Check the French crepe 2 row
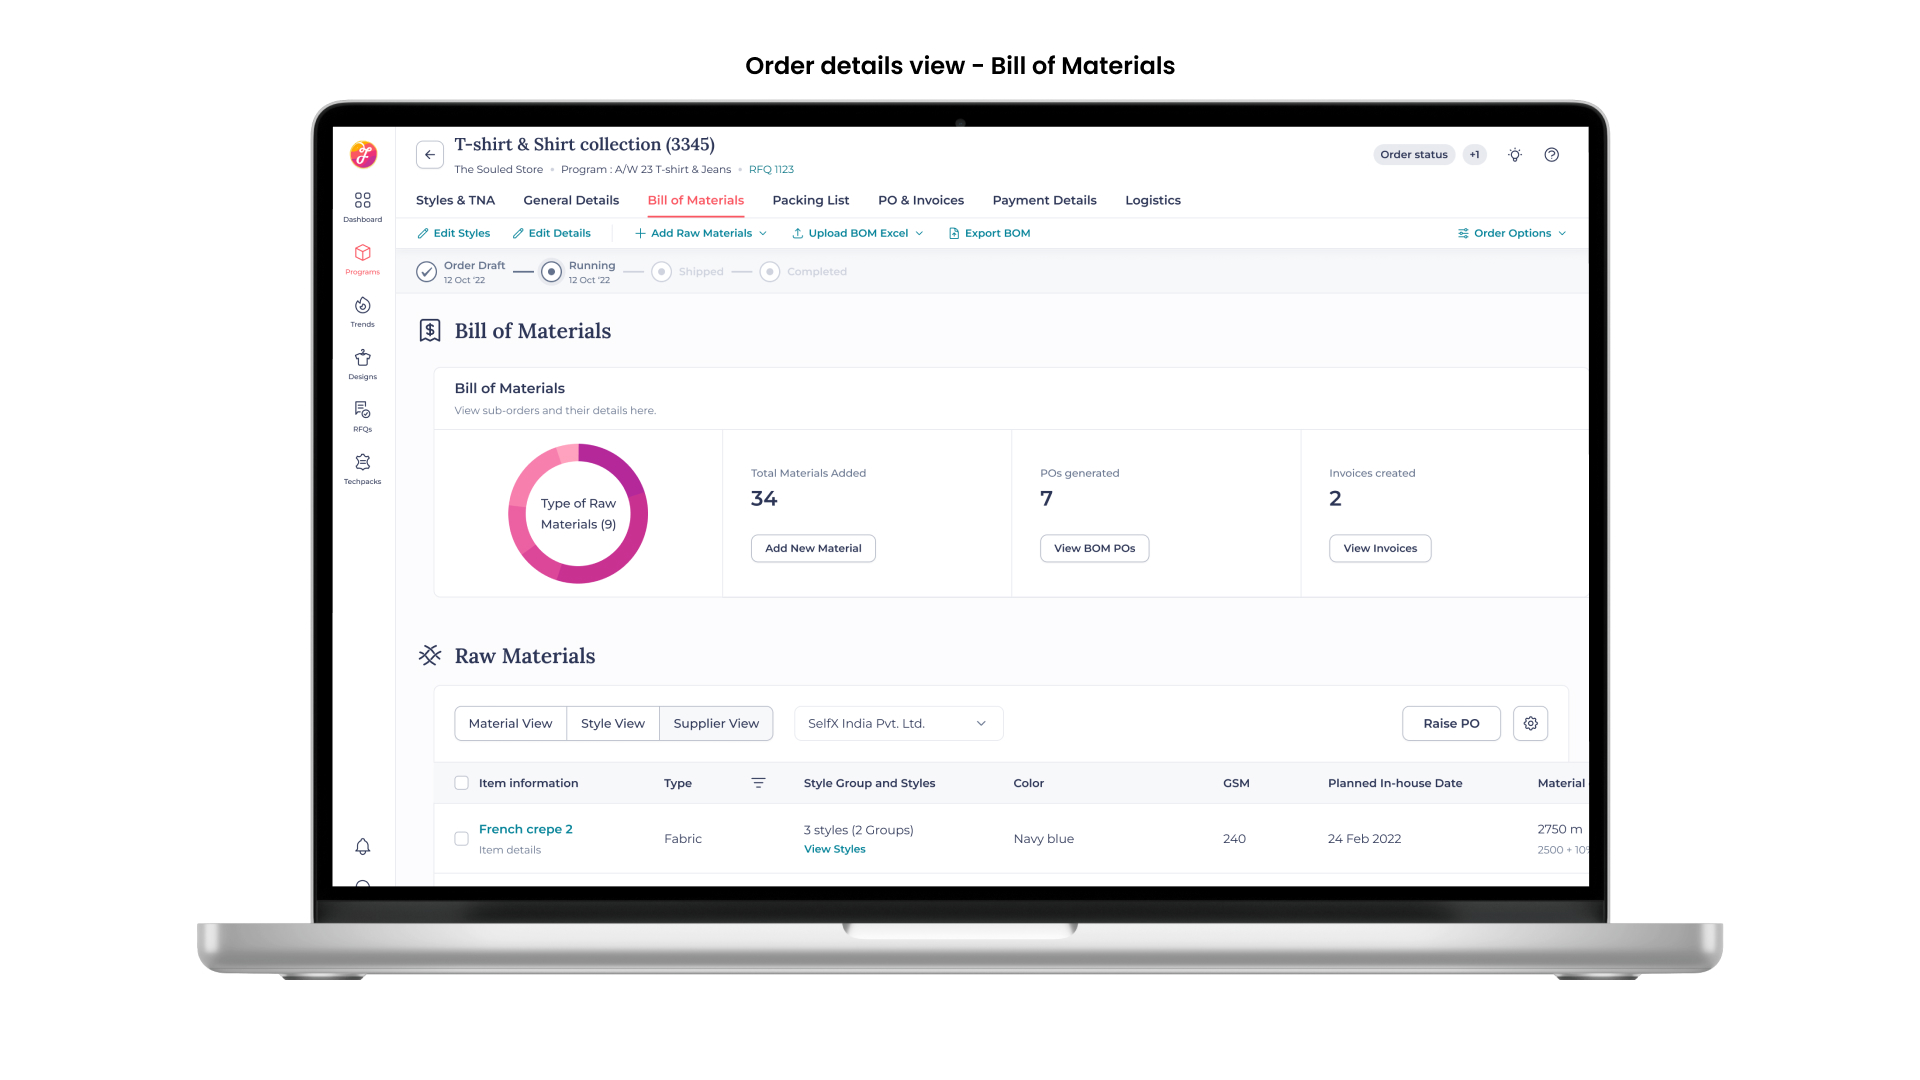The width and height of the screenshot is (1920, 1080). [461, 839]
